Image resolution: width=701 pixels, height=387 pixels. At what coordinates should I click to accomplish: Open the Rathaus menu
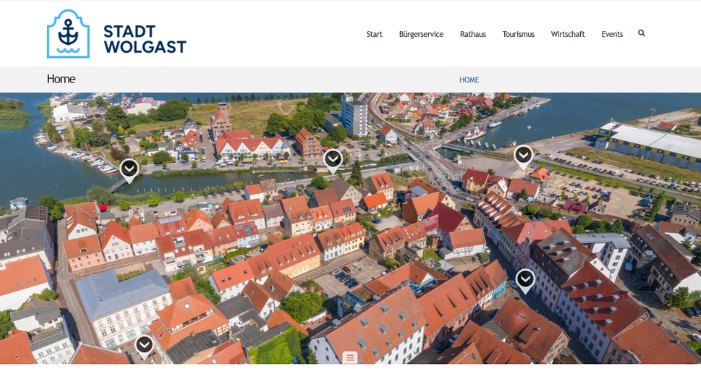tap(473, 34)
